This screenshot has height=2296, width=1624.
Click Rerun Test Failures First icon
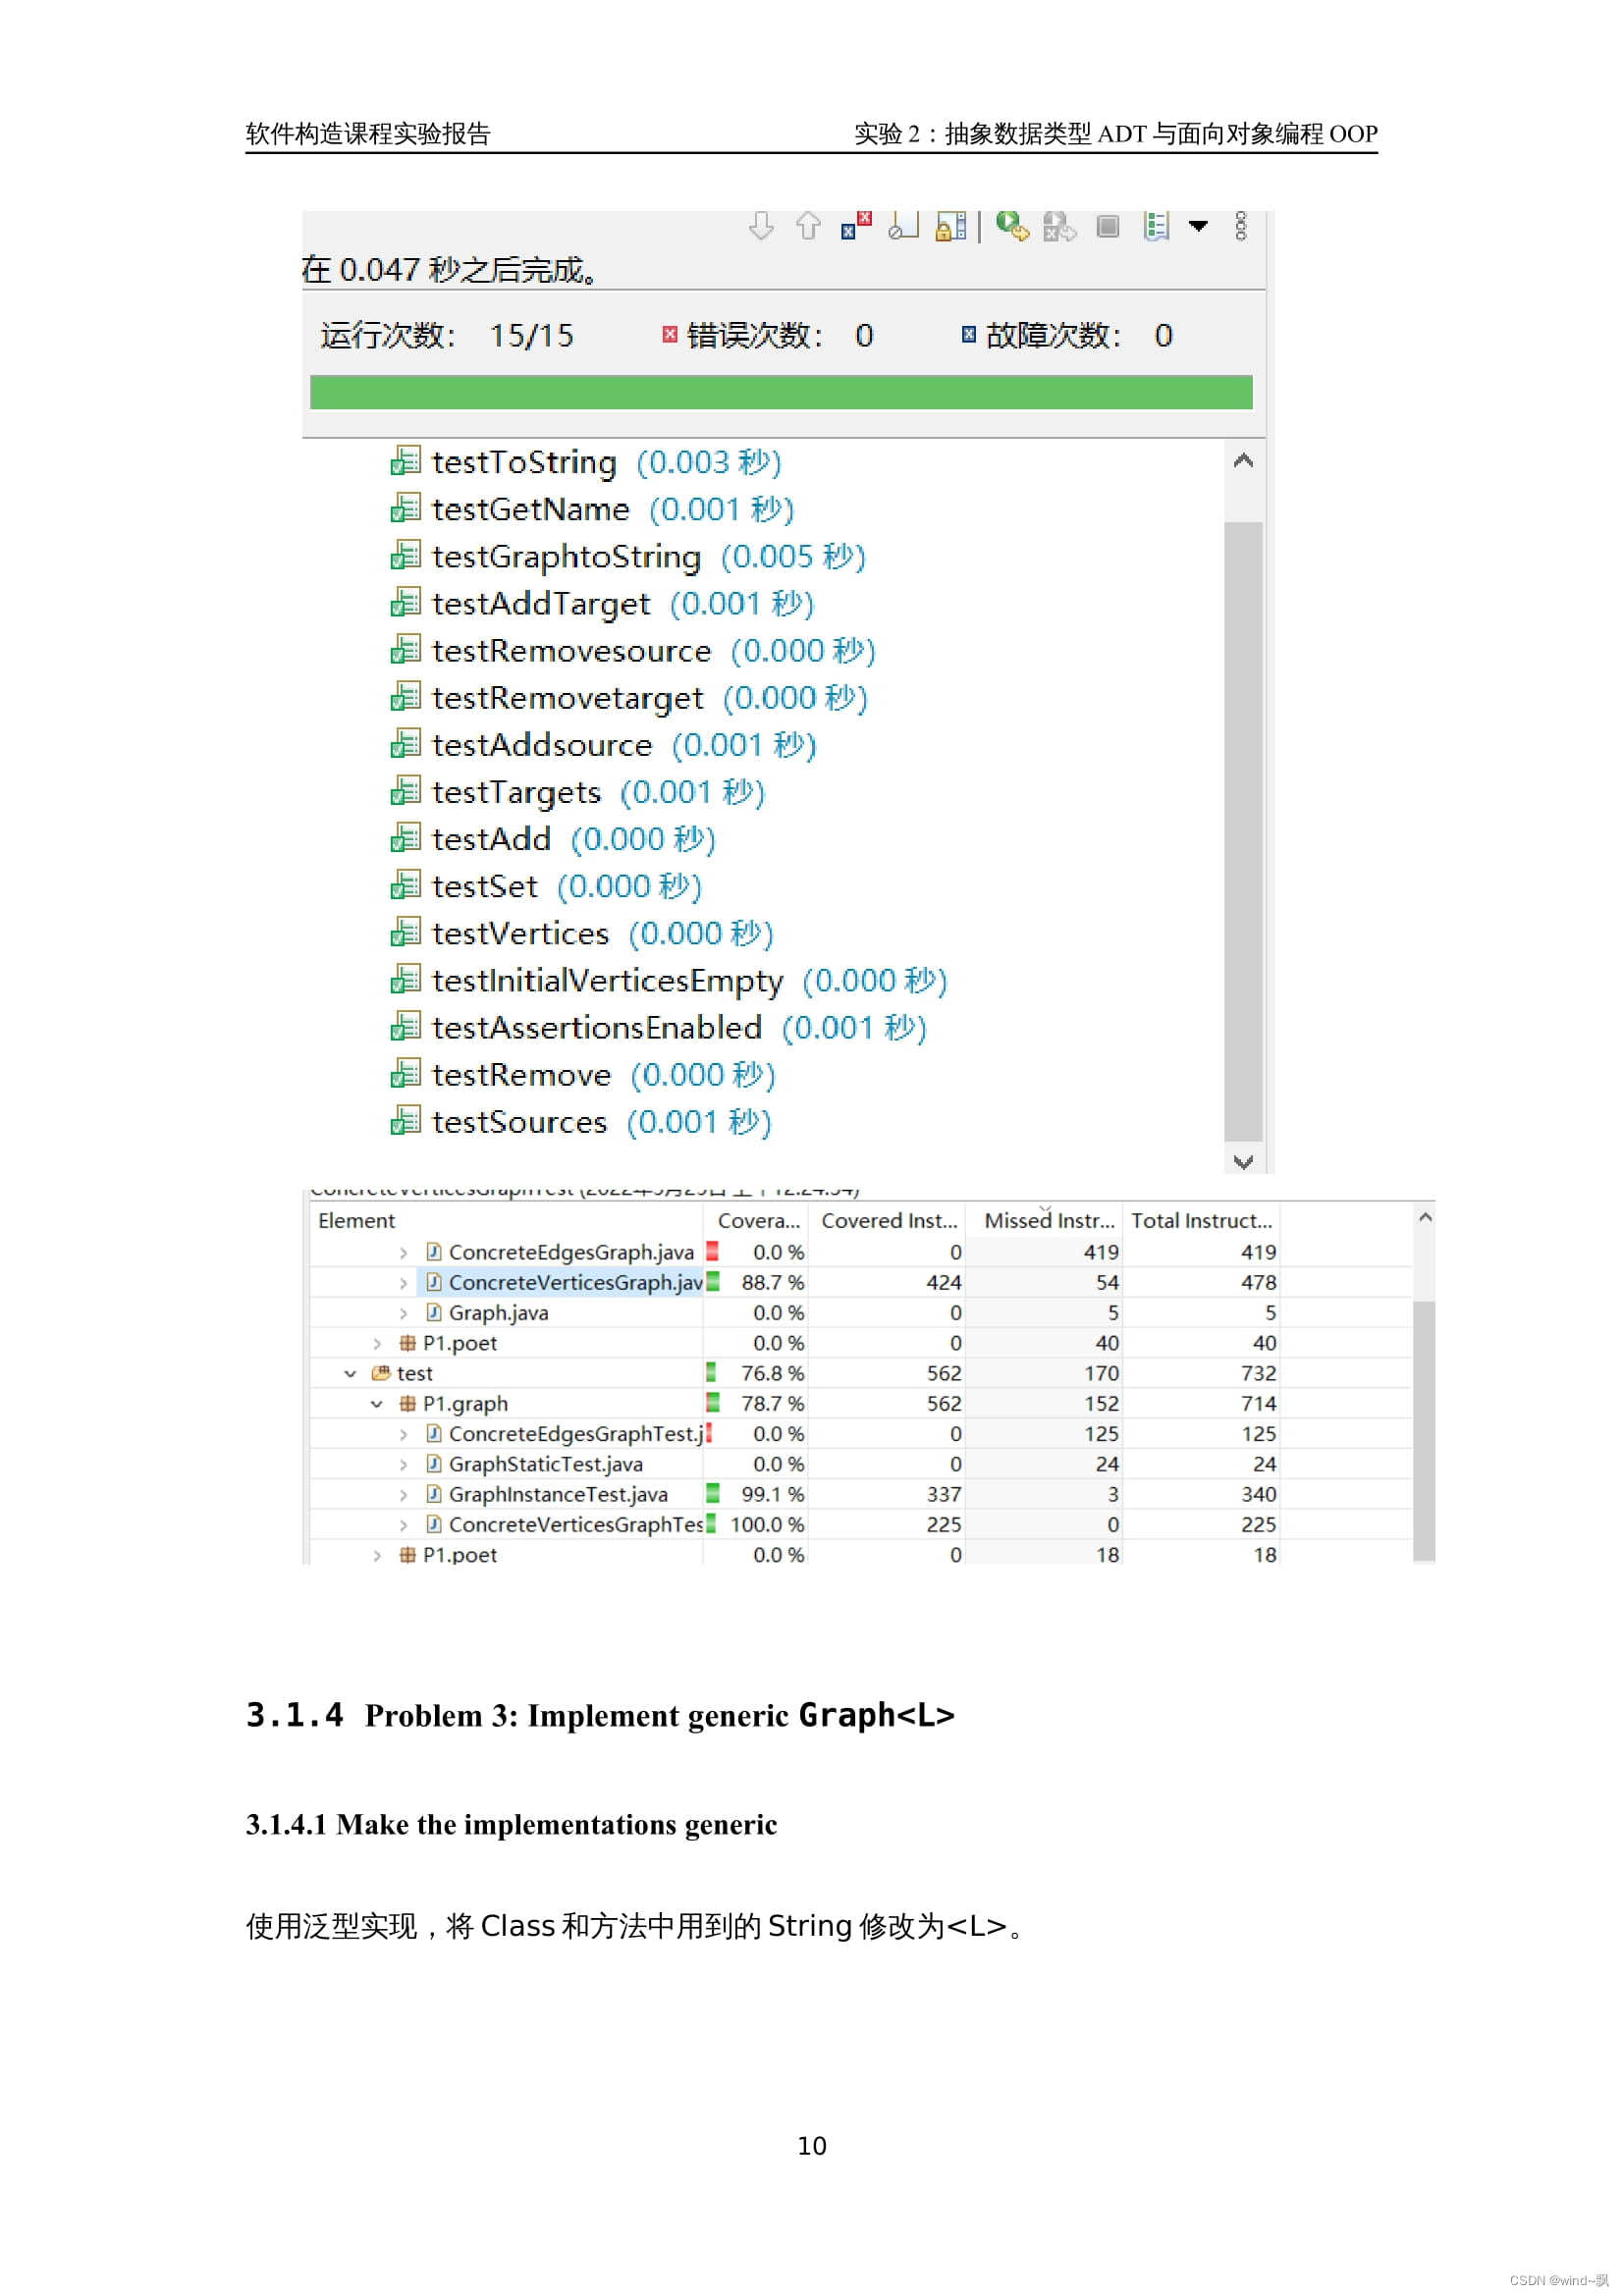click(x=1059, y=227)
